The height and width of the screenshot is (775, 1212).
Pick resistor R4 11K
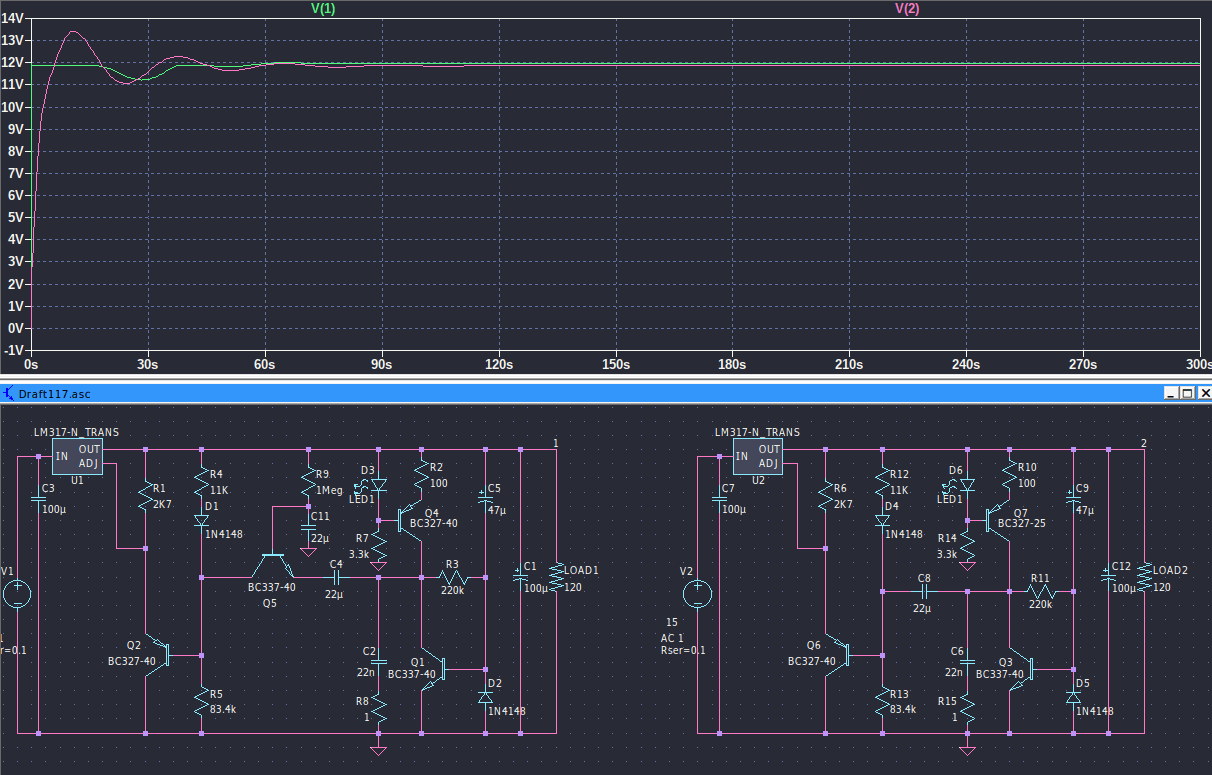point(203,482)
